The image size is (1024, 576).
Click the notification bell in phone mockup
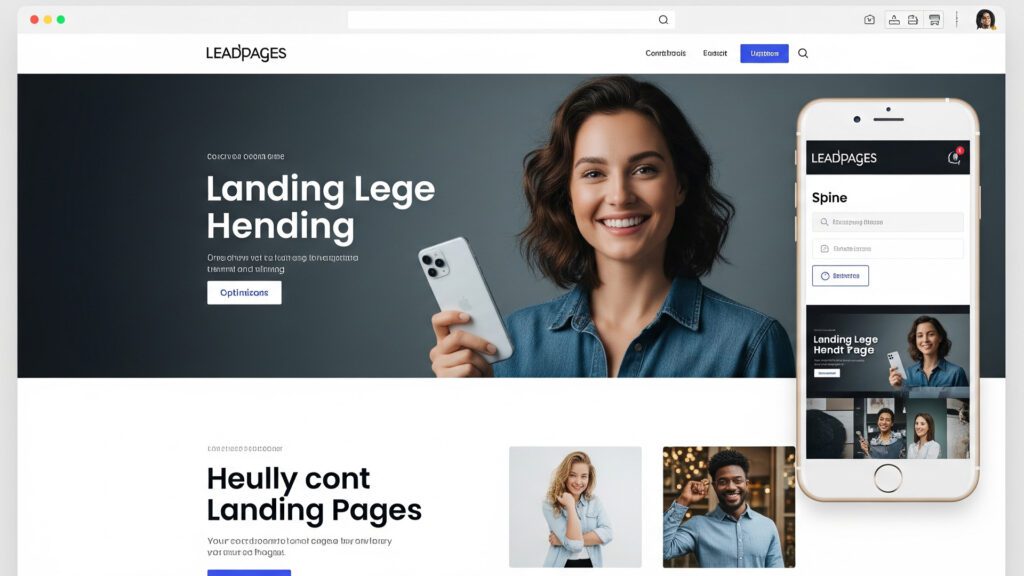coord(954,157)
